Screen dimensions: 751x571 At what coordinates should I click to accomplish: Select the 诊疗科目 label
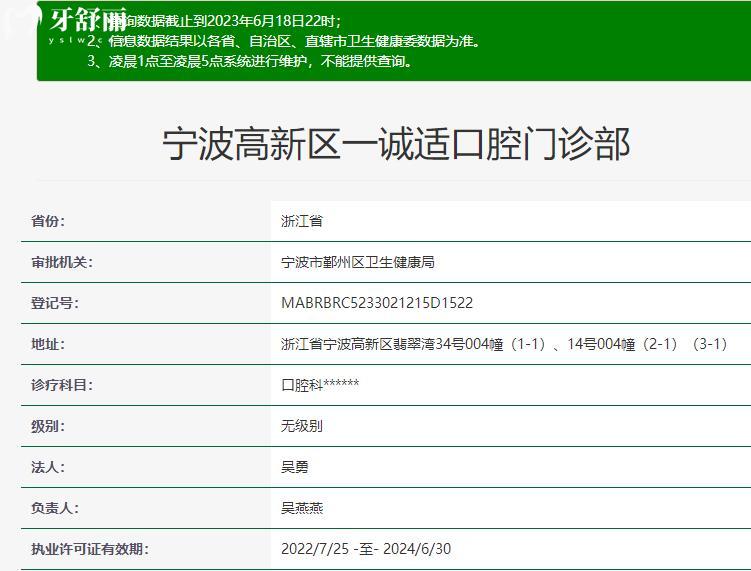click(x=62, y=385)
